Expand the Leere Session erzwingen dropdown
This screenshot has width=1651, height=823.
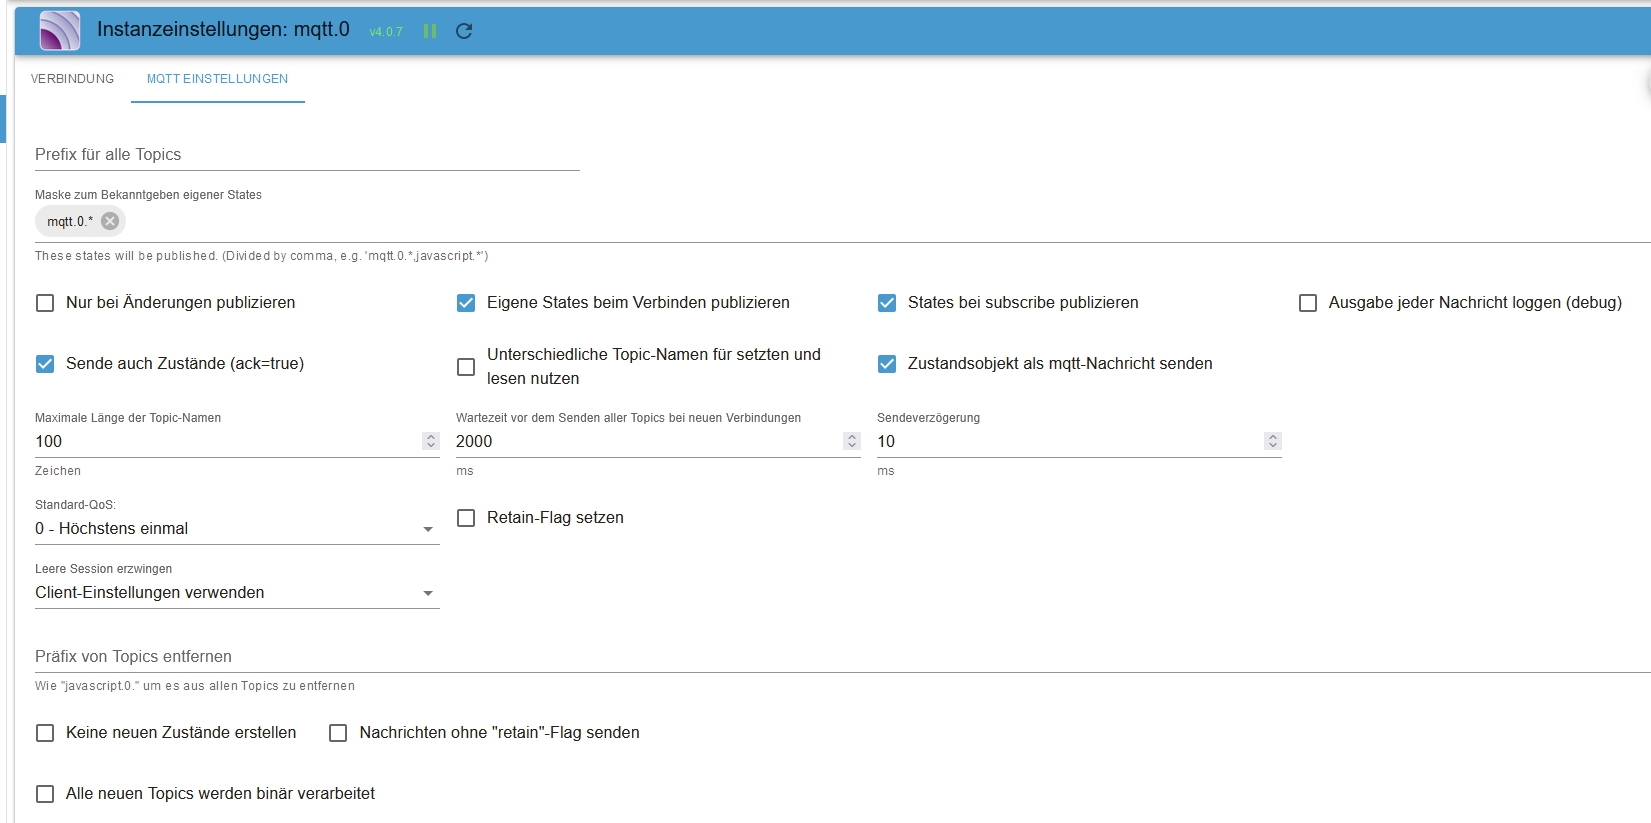coord(237,593)
